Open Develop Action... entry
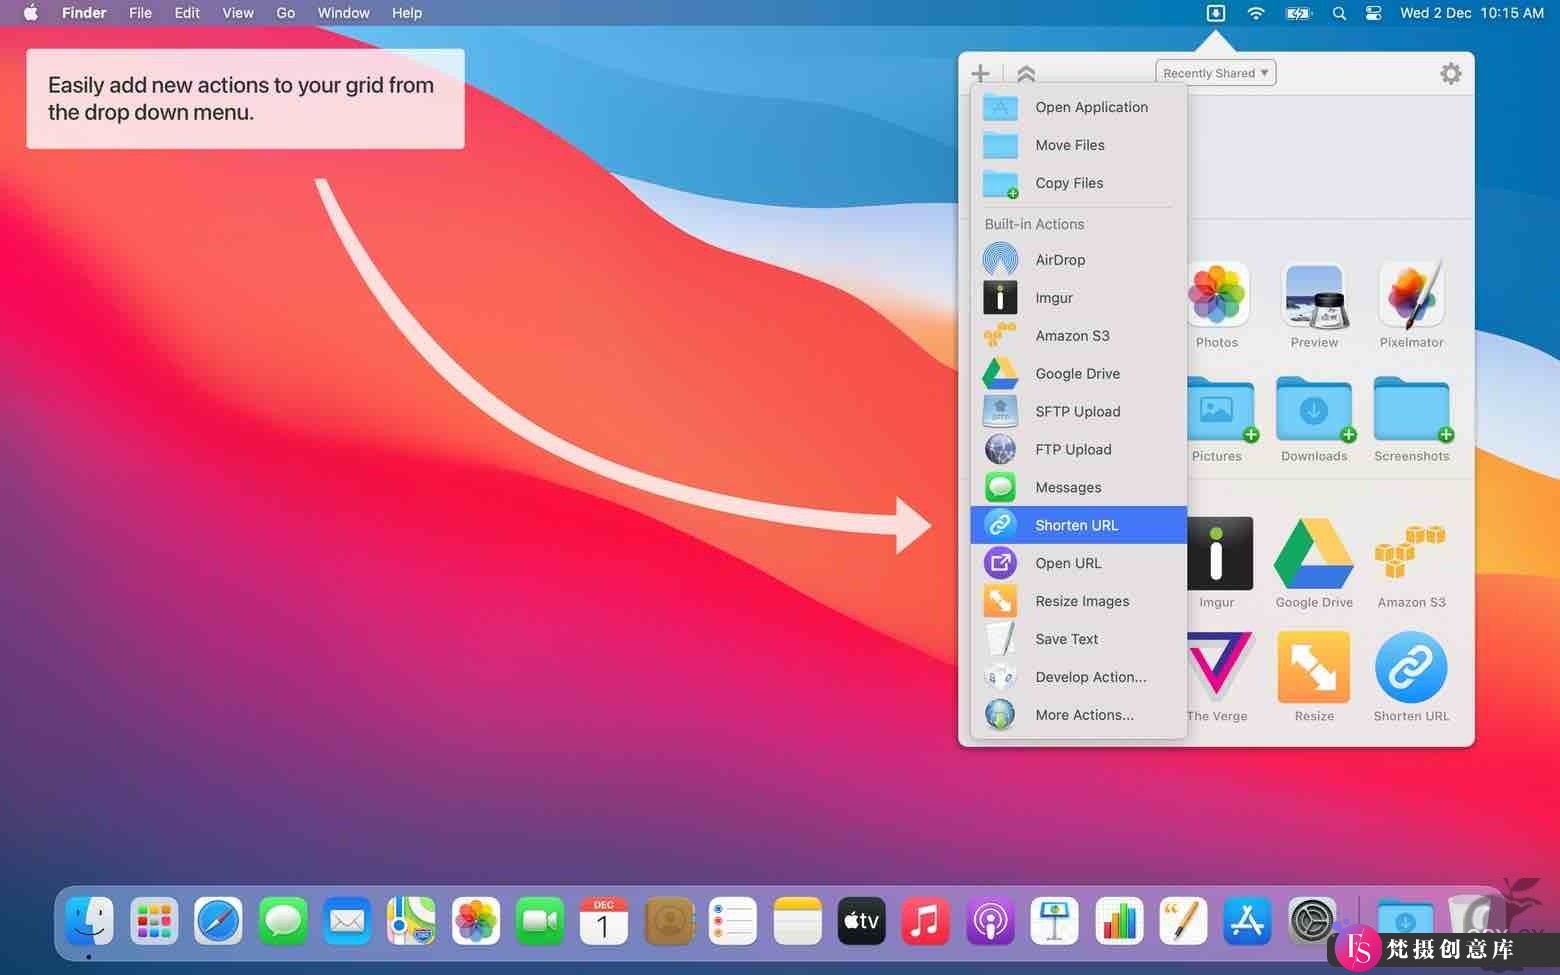Viewport: 1560px width, 975px height. pyautogui.click(x=1078, y=677)
